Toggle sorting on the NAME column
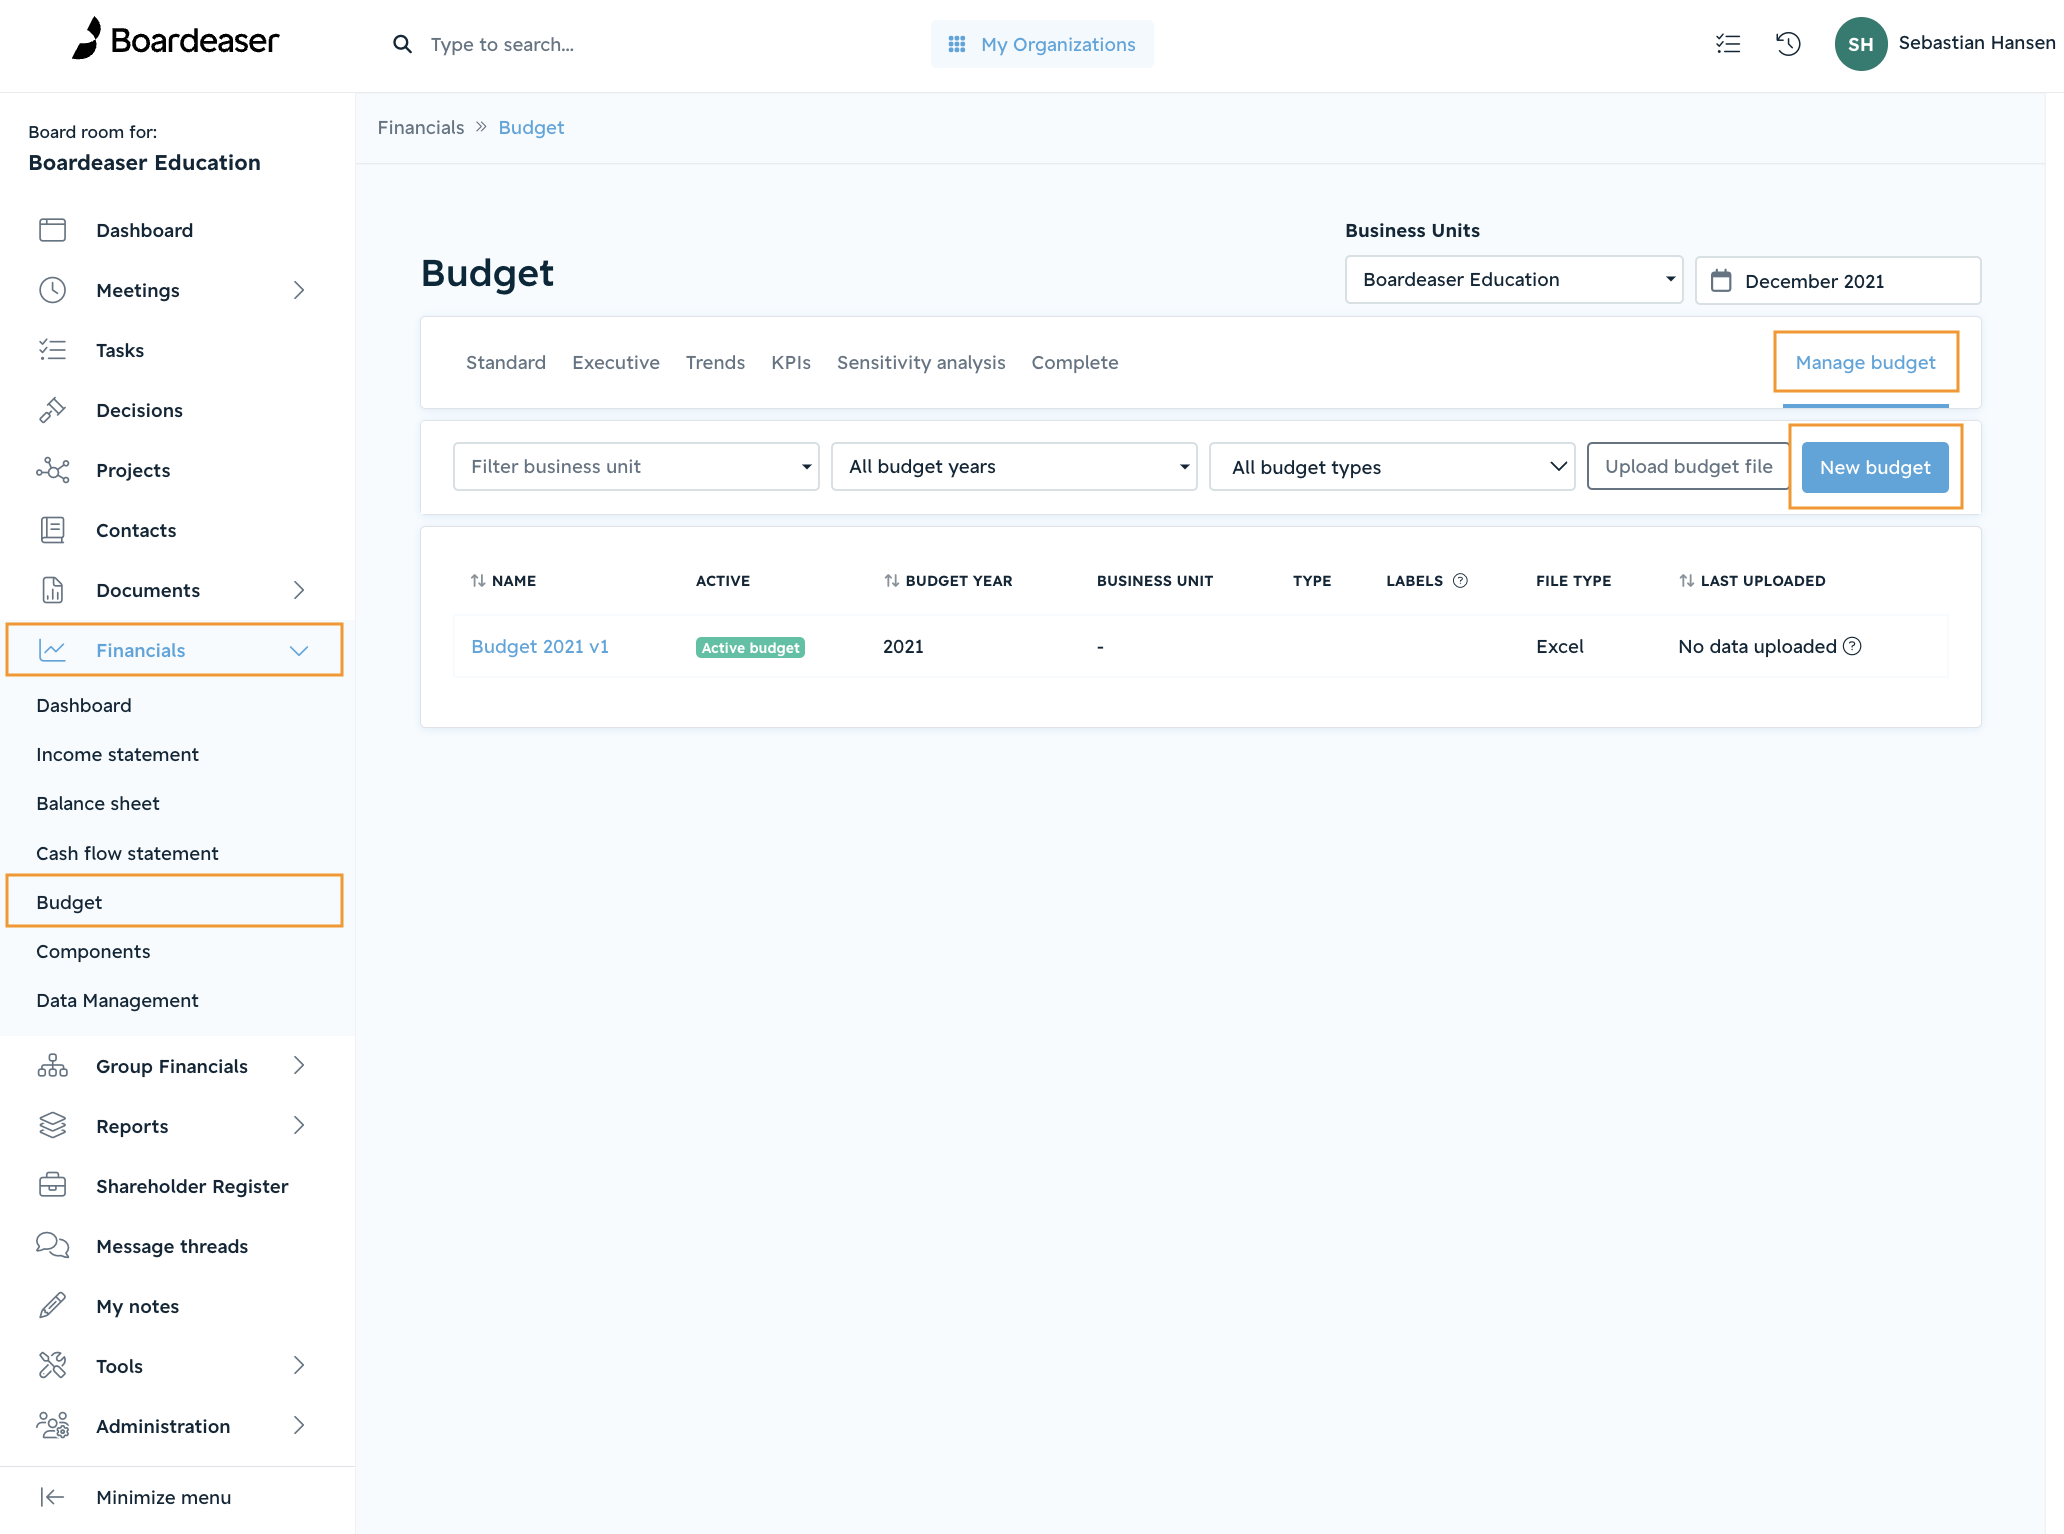The image size is (2064, 1534). pyautogui.click(x=478, y=580)
